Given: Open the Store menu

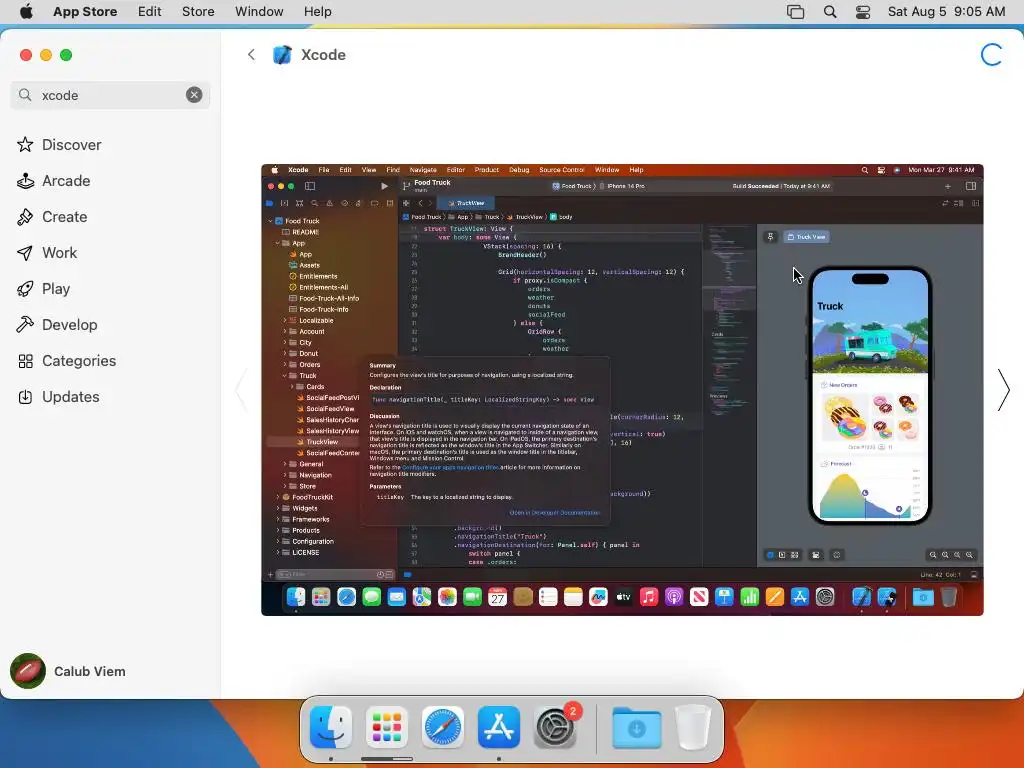Looking at the screenshot, I should (x=198, y=12).
